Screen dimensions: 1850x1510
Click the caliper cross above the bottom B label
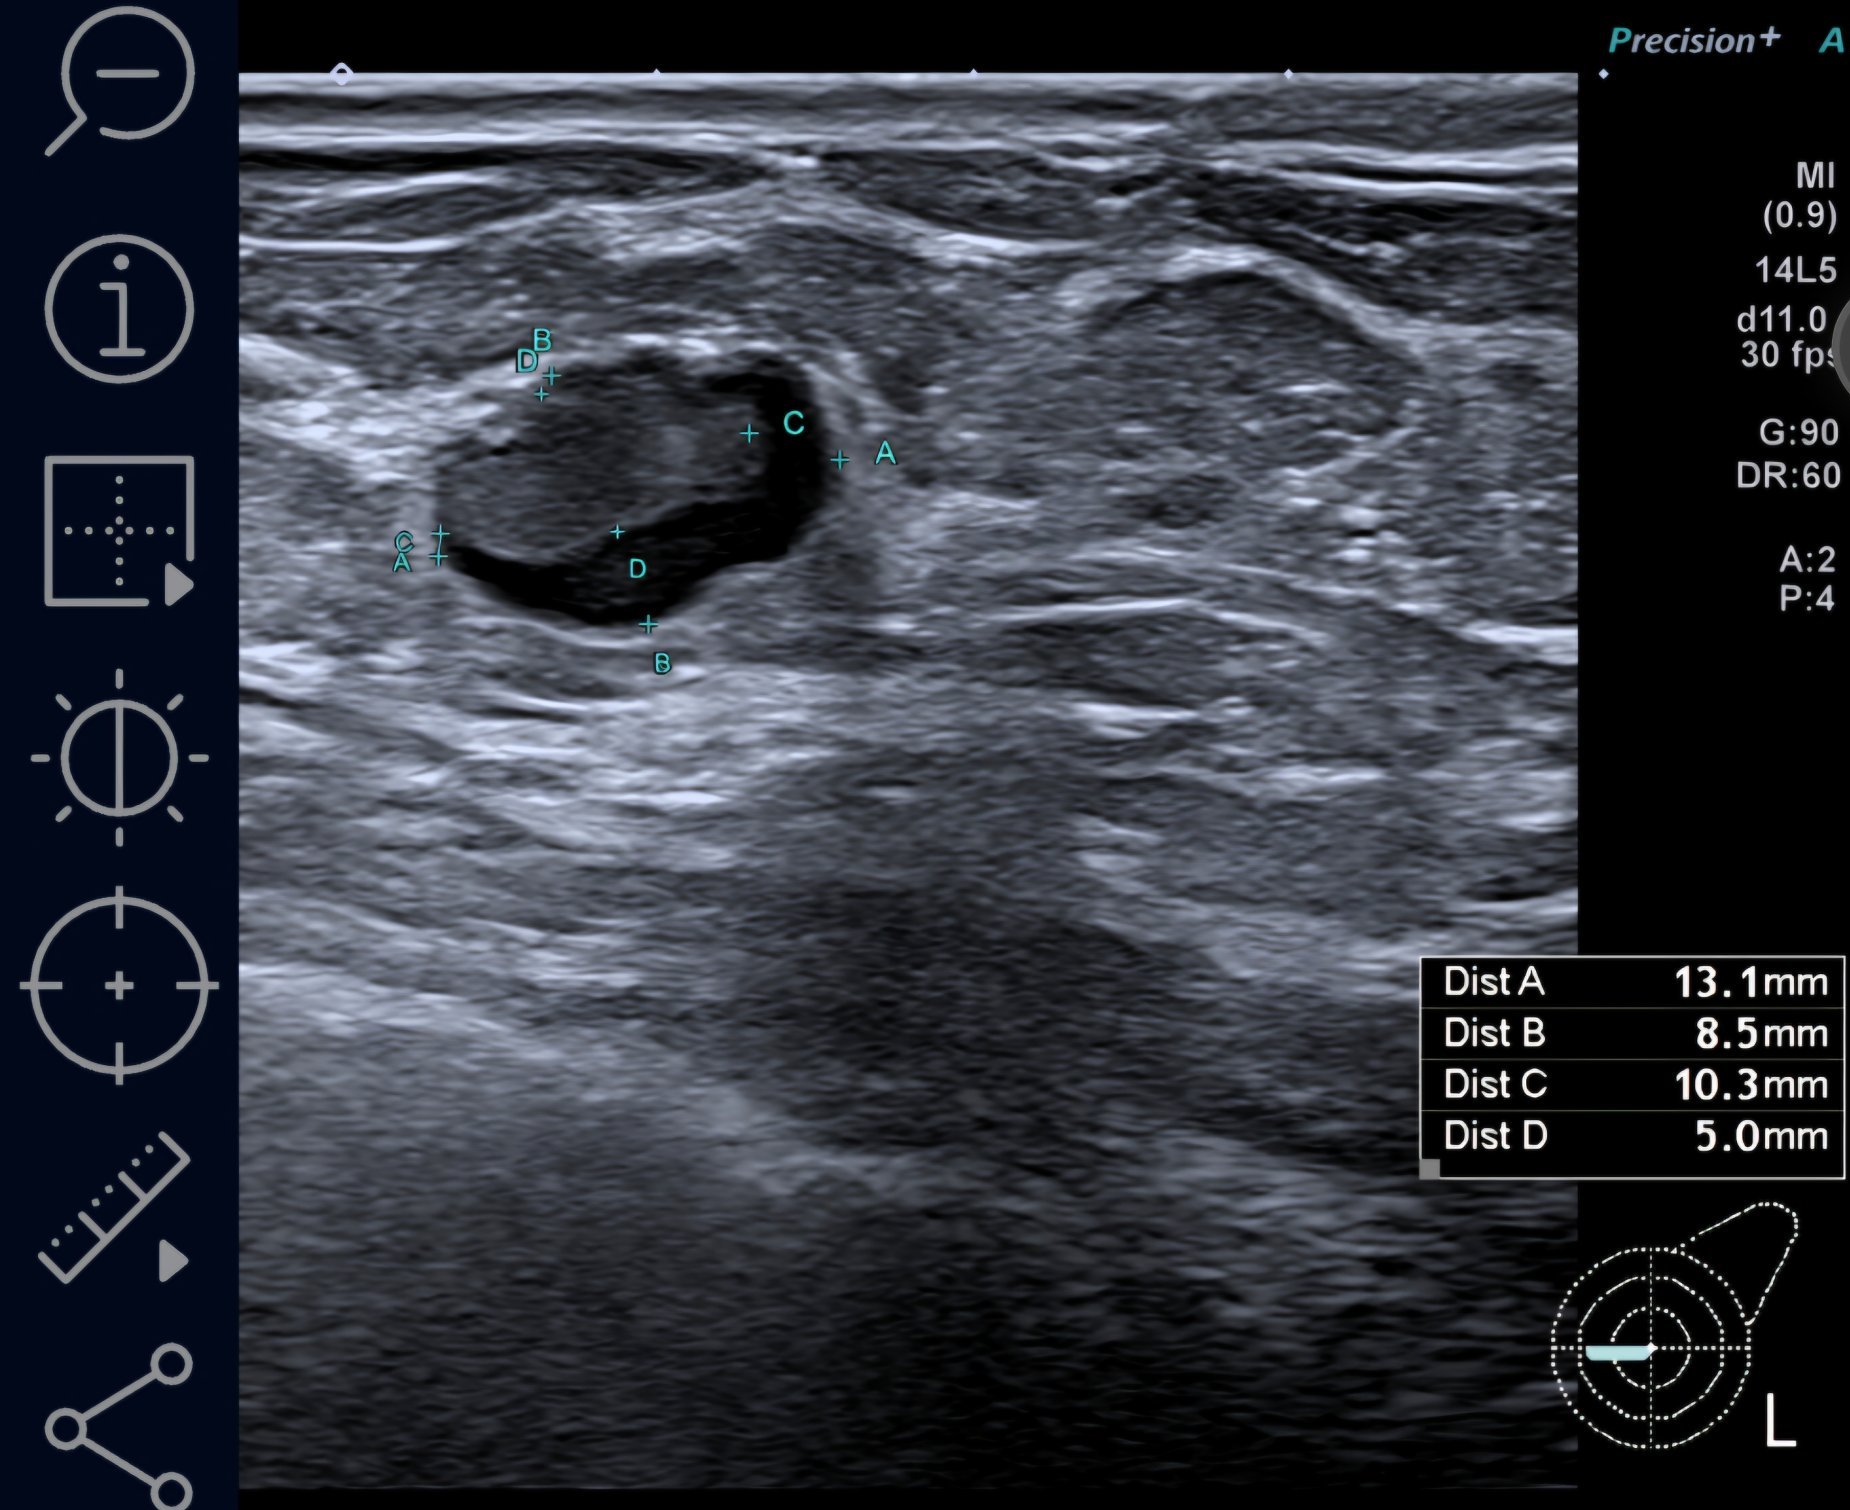click(x=648, y=624)
